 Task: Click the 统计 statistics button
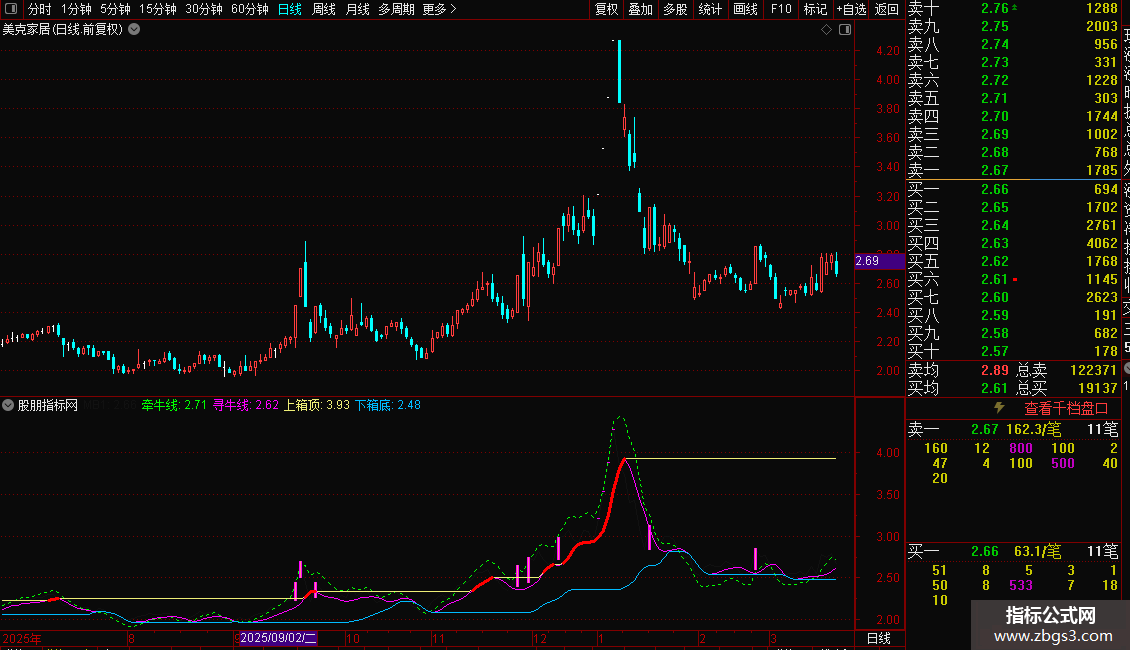coord(710,9)
